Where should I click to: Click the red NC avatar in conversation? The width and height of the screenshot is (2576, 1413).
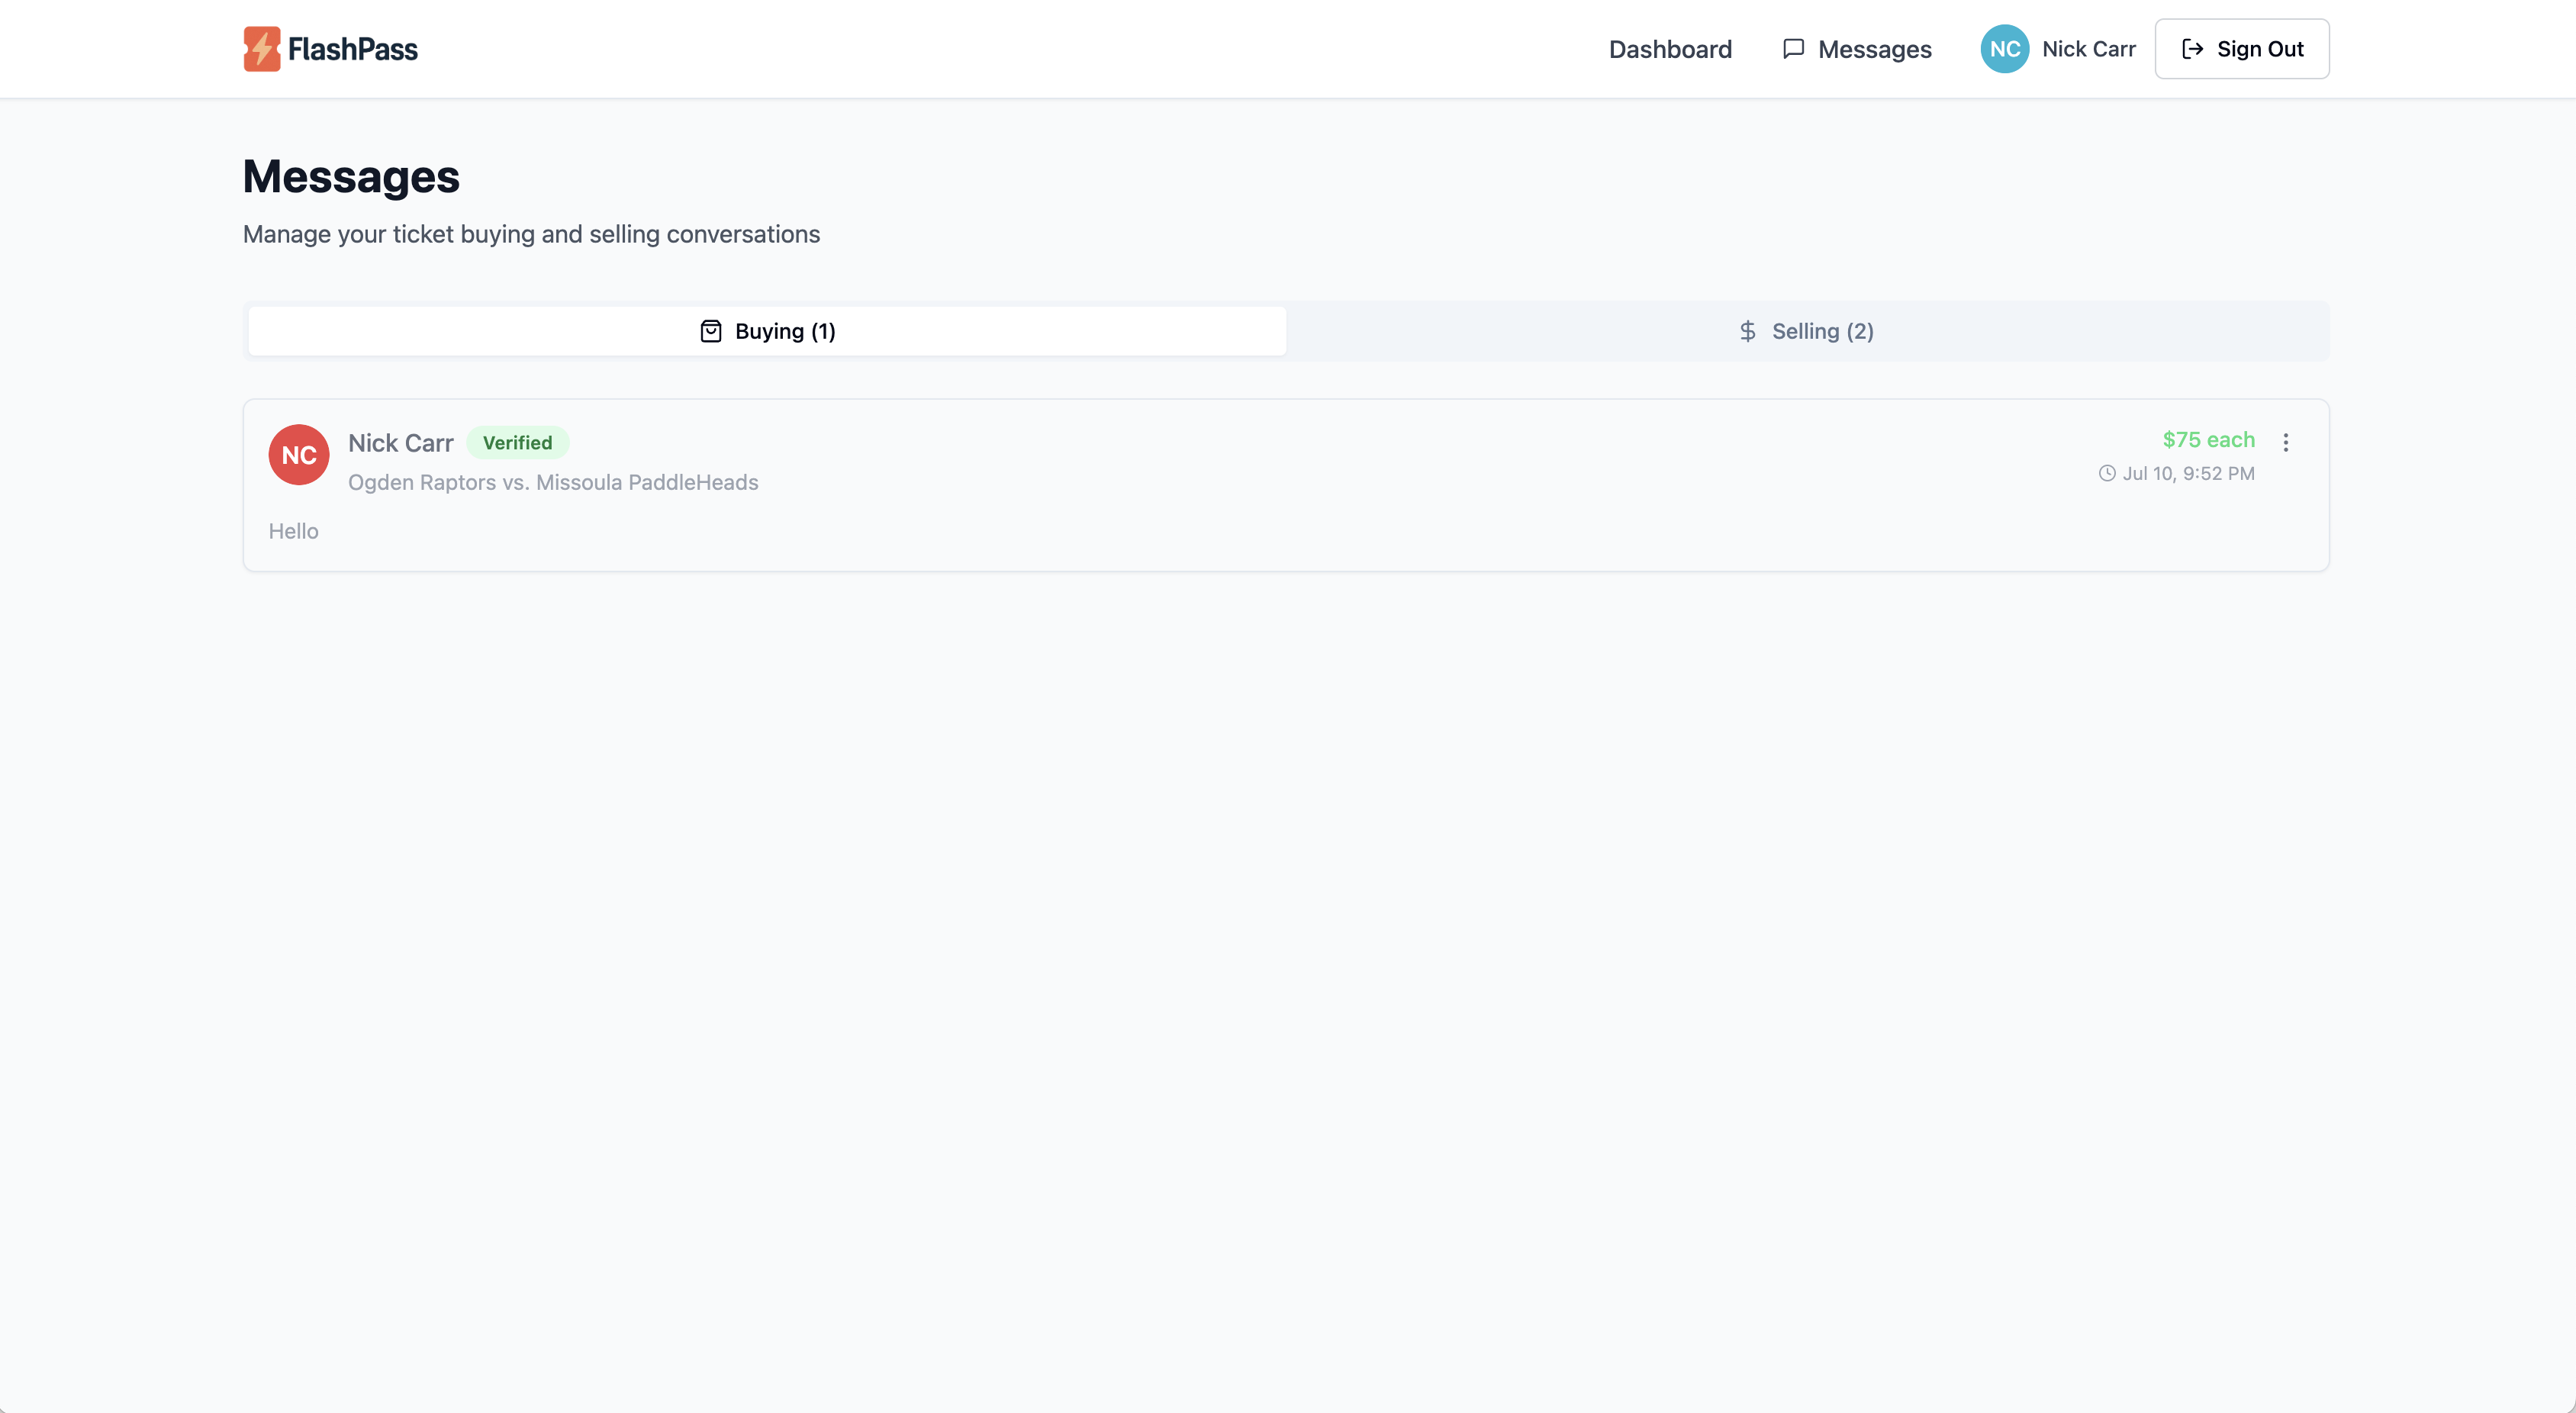click(x=299, y=455)
